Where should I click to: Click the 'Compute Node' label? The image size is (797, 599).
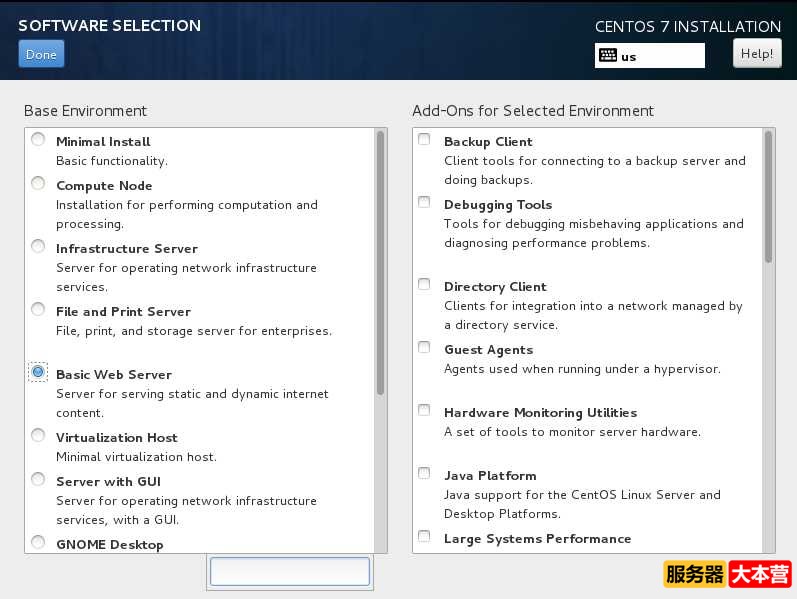click(x=104, y=186)
